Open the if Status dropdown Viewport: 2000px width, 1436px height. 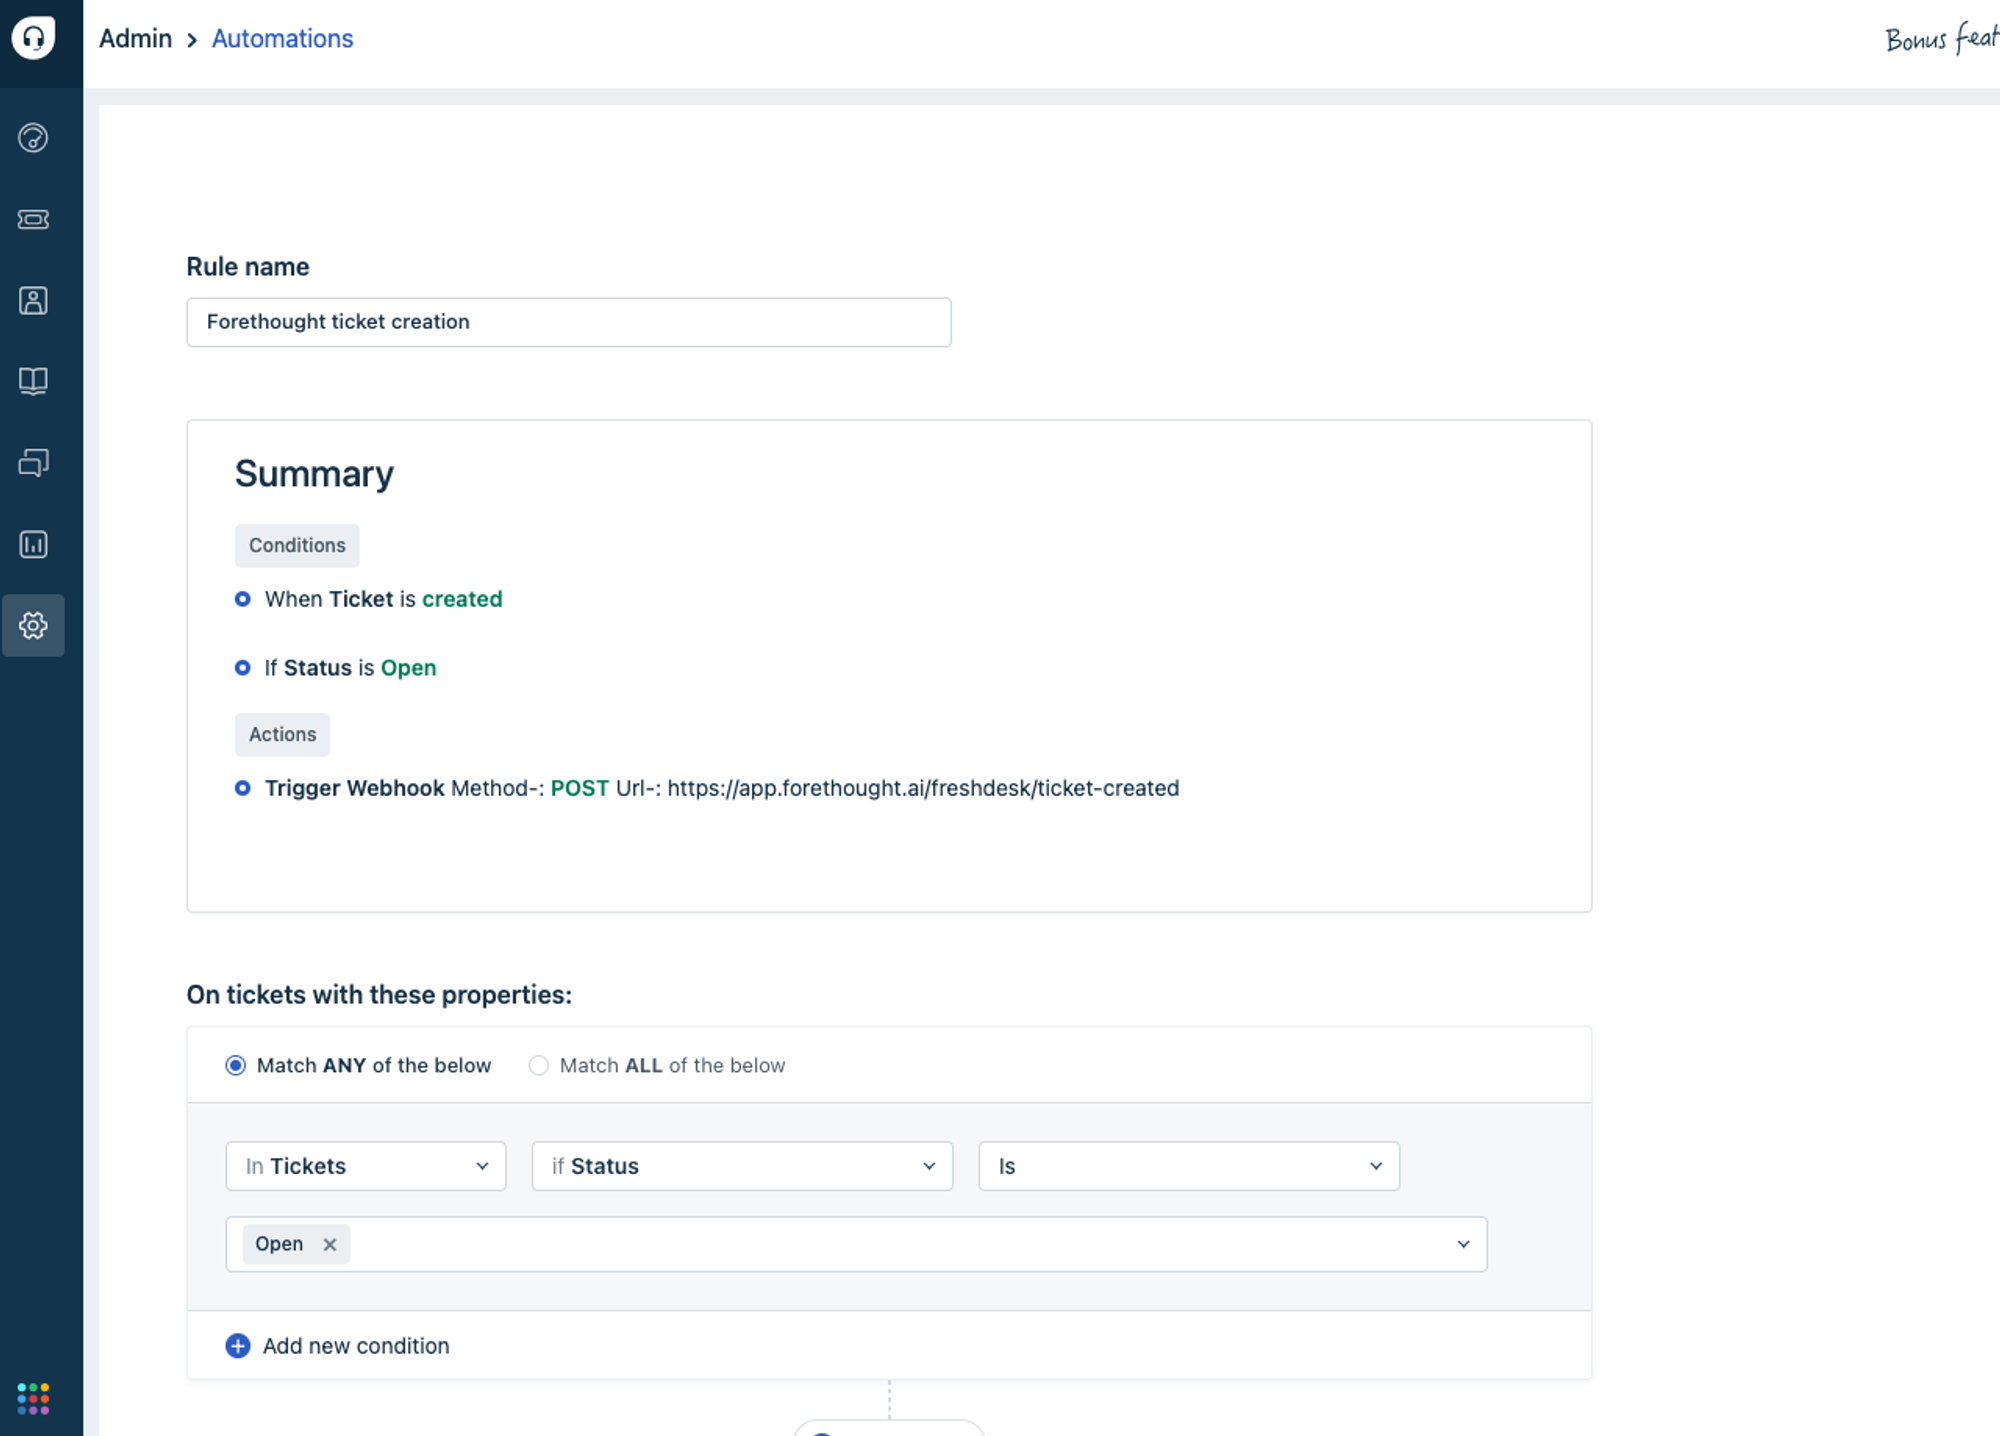pyautogui.click(x=742, y=1166)
